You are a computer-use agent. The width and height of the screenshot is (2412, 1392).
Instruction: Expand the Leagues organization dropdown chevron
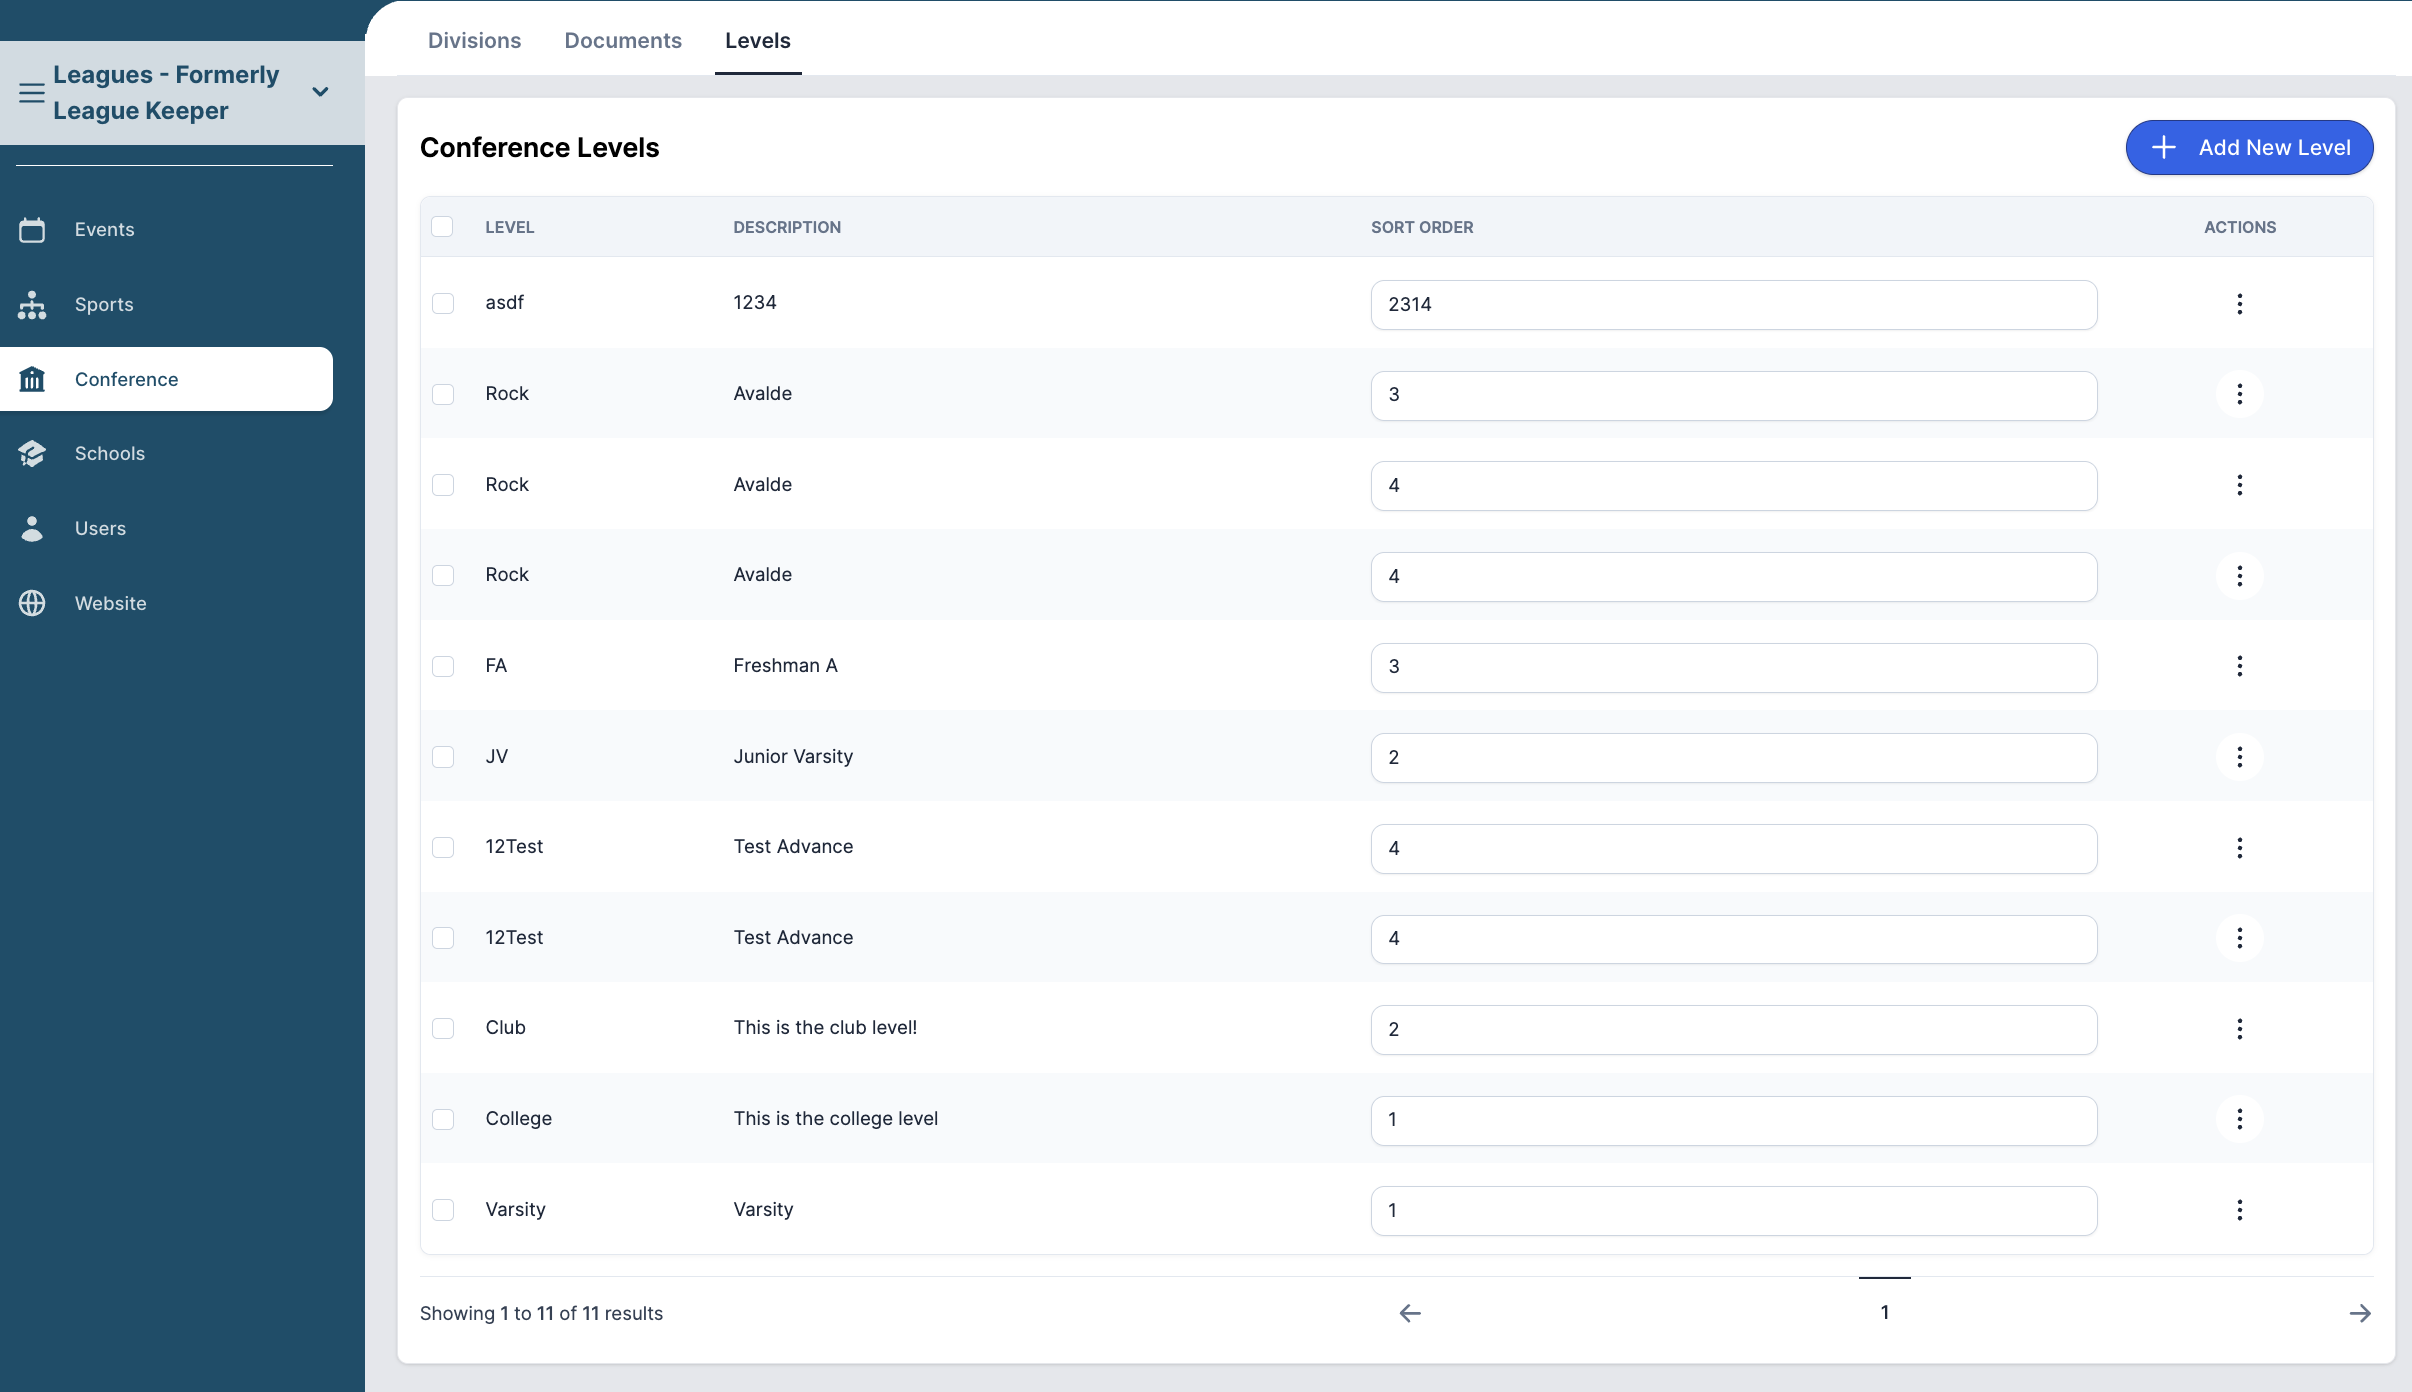click(x=320, y=92)
